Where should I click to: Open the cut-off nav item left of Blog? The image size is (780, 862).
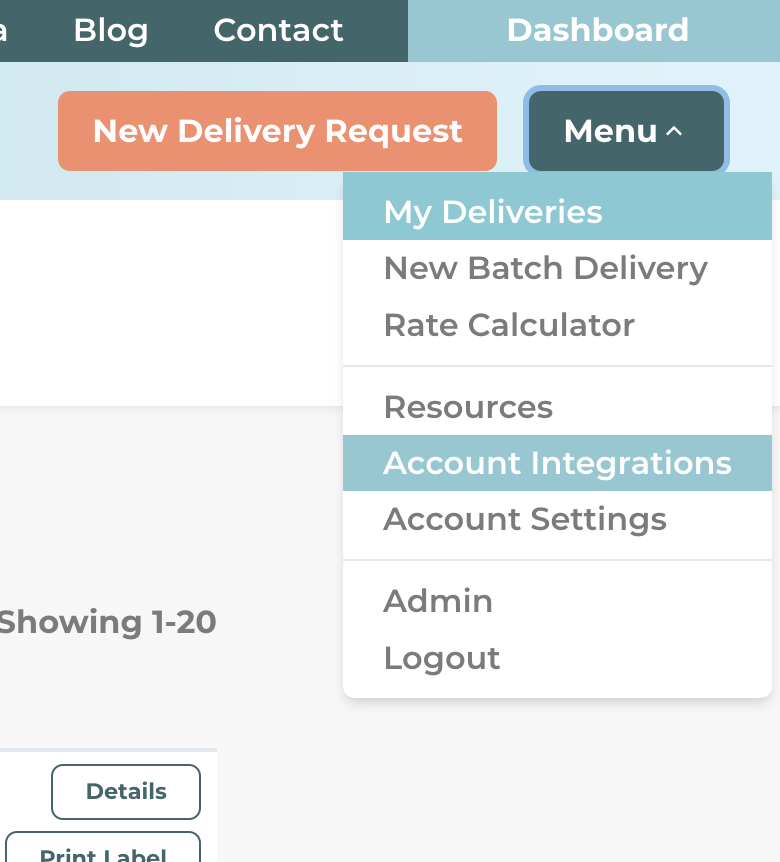(x=3, y=30)
